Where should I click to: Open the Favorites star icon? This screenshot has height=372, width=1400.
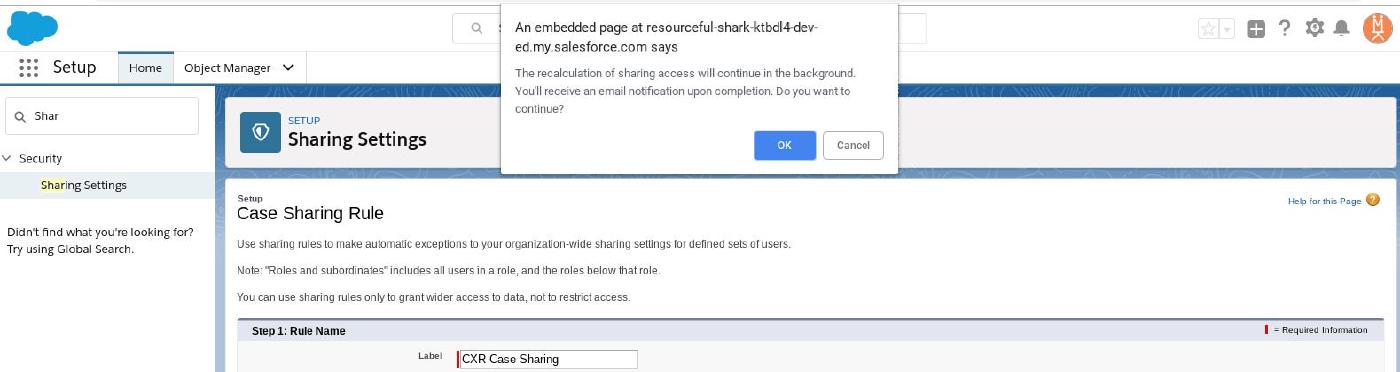tap(1208, 29)
